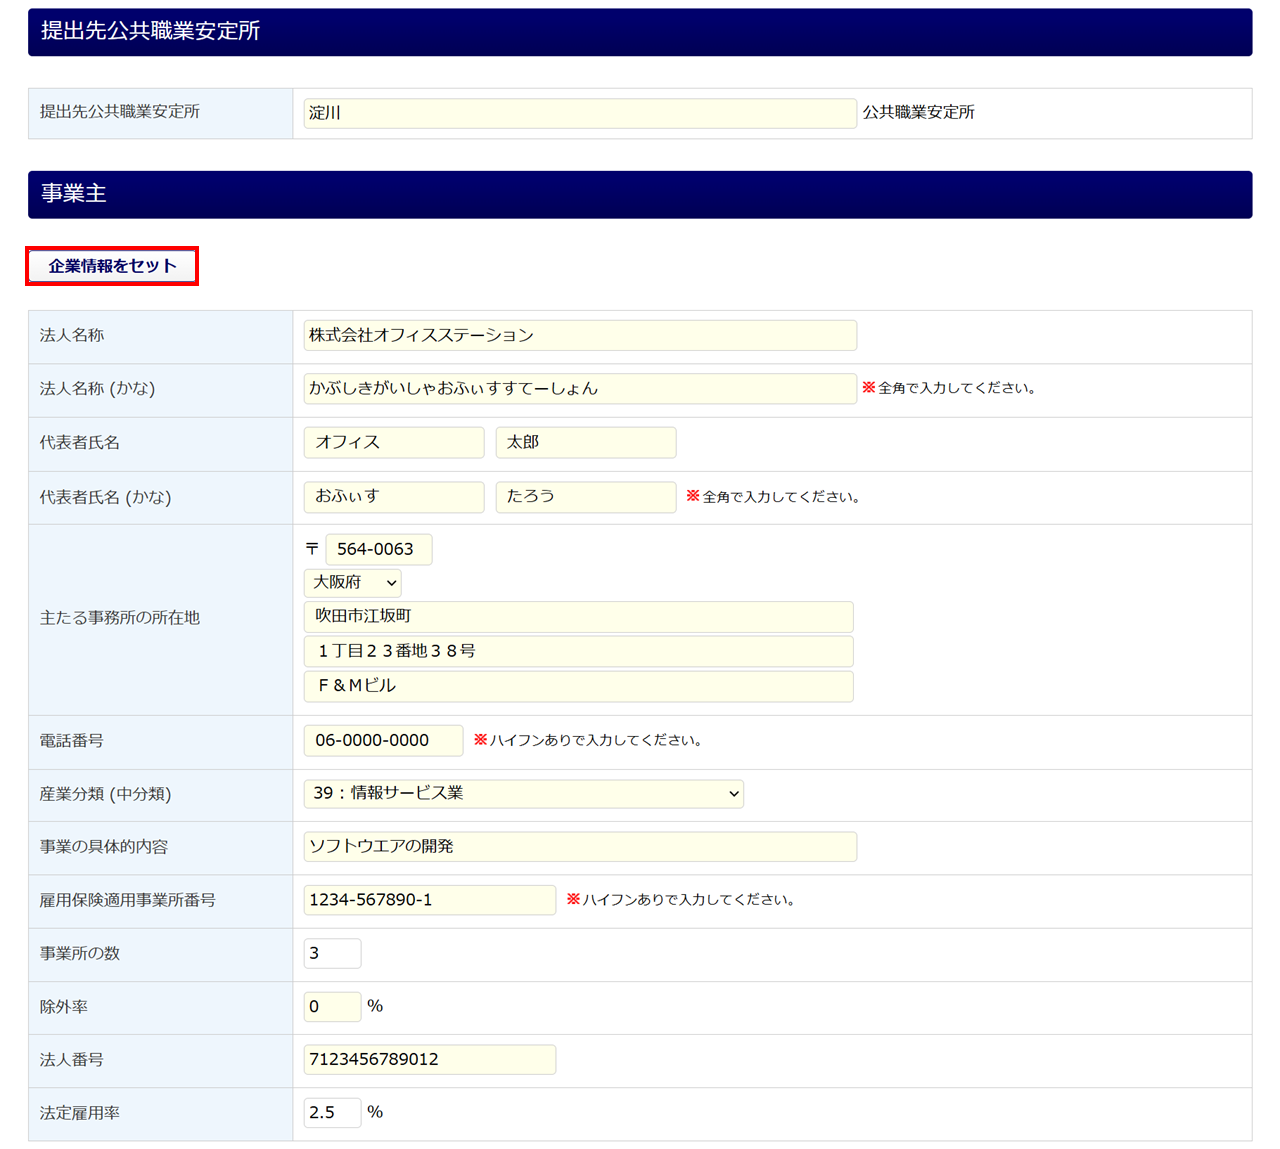Click the 法定雇用率 field showing 2.5
This screenshot has width=1280, height=1149.
tap(332, 1112)
